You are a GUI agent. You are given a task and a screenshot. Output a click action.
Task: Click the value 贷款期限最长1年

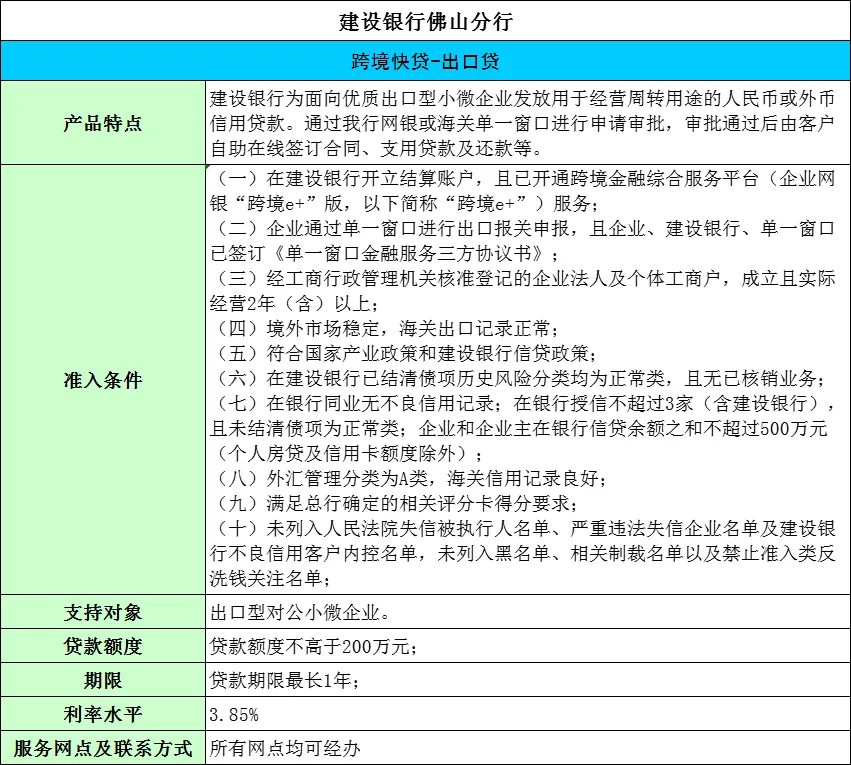284,680
